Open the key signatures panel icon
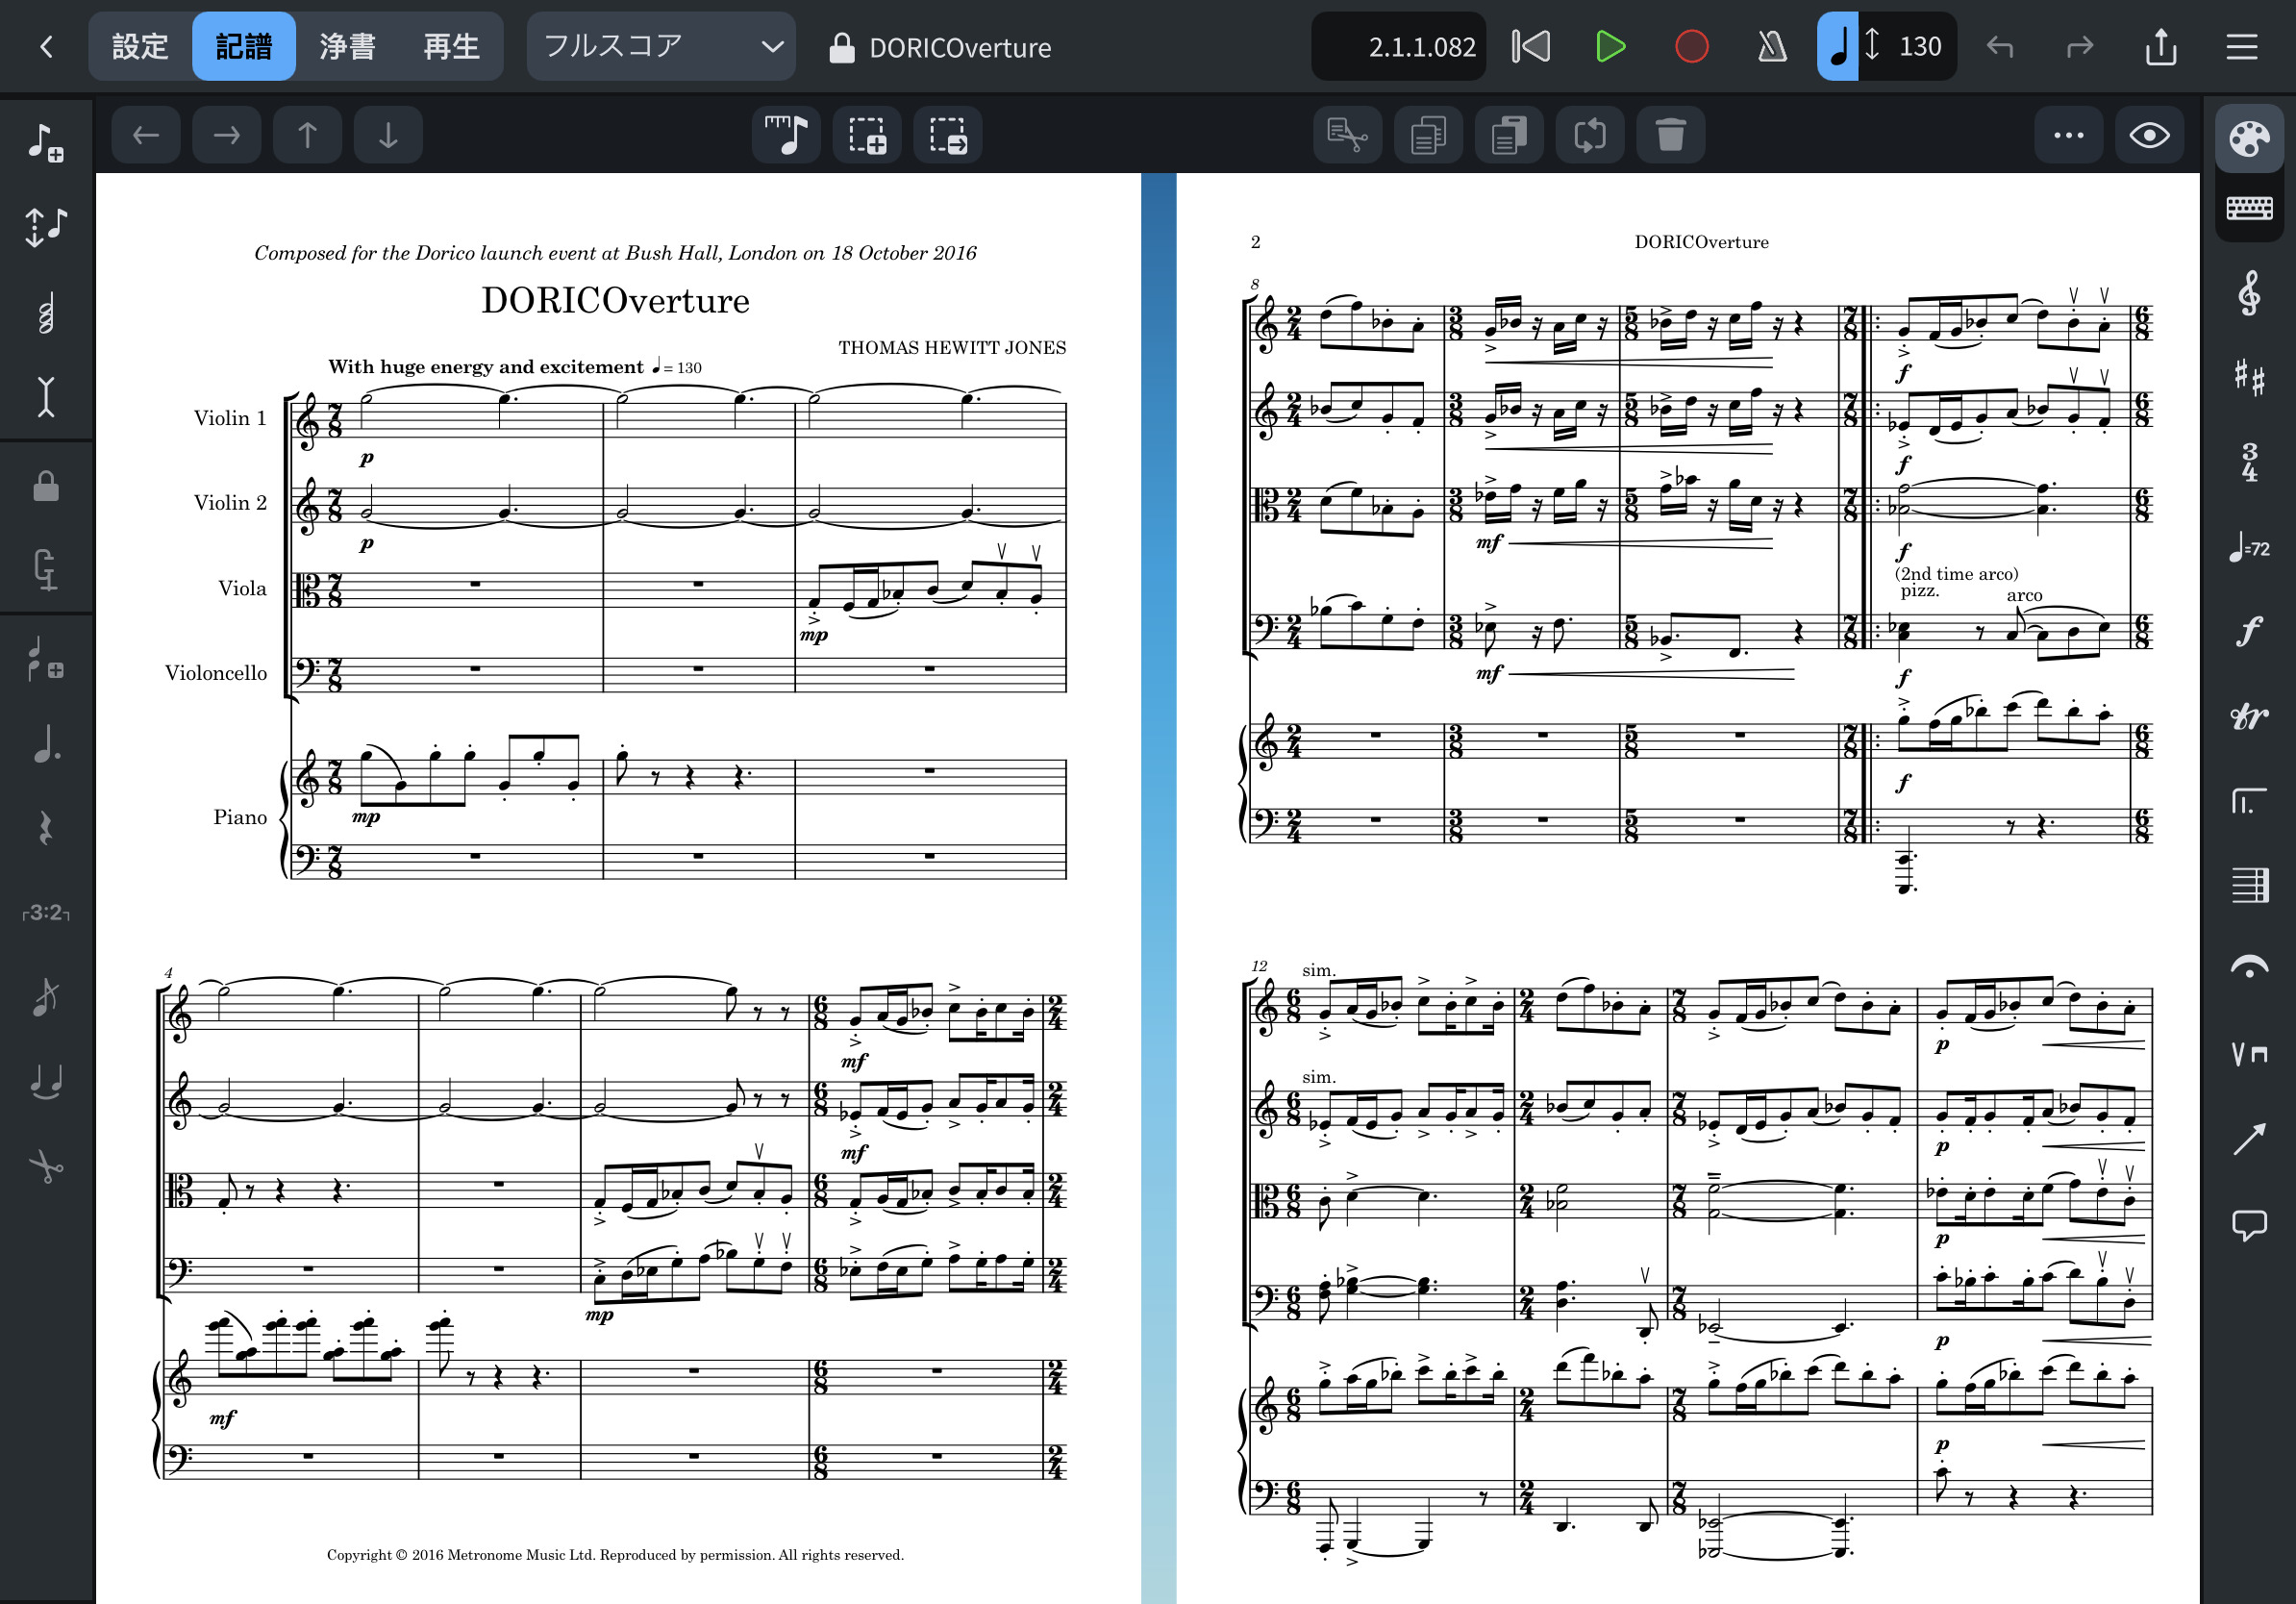2296x1604 pixels. (x=2248, y=377)
